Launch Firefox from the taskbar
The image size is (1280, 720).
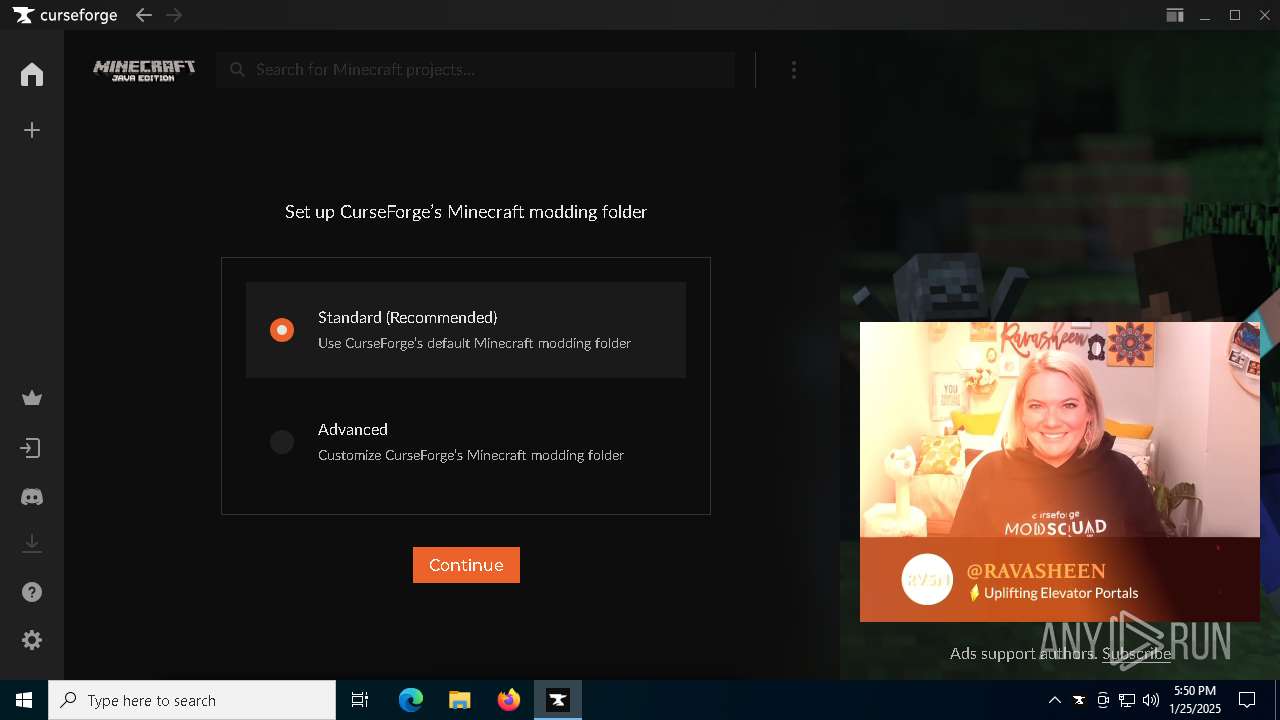click(509, 700)
